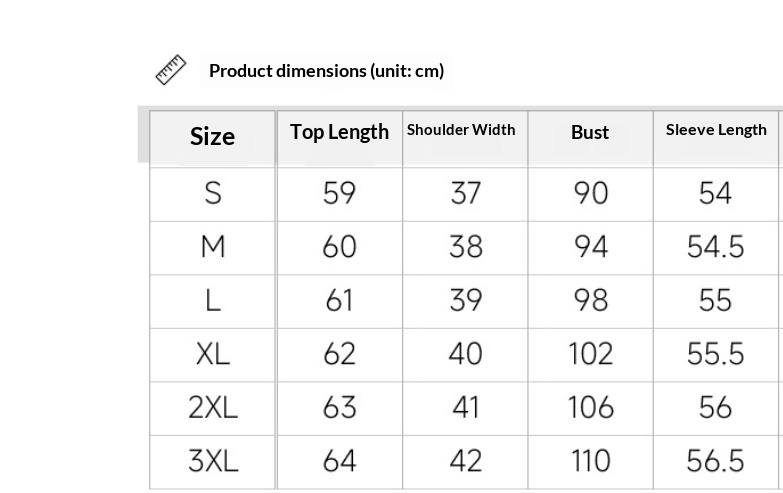This screenshot has height=493, width=783.
Task: Click the Product dimensions title text
Action: tap(326, 71)
